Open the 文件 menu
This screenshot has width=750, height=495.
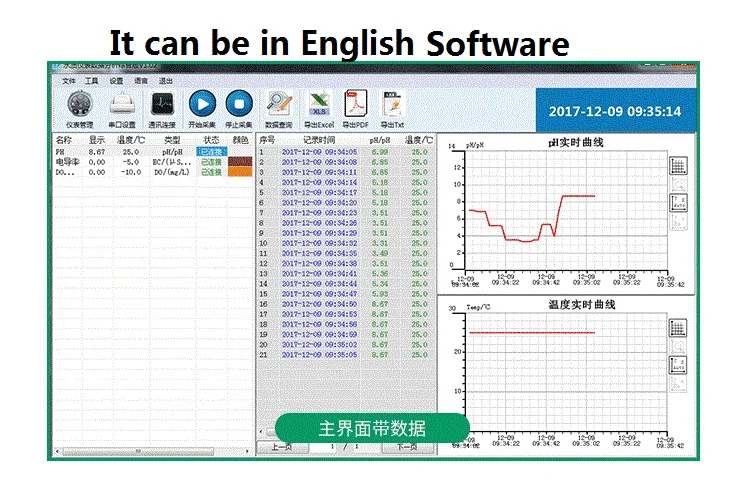tap(69, 81)
